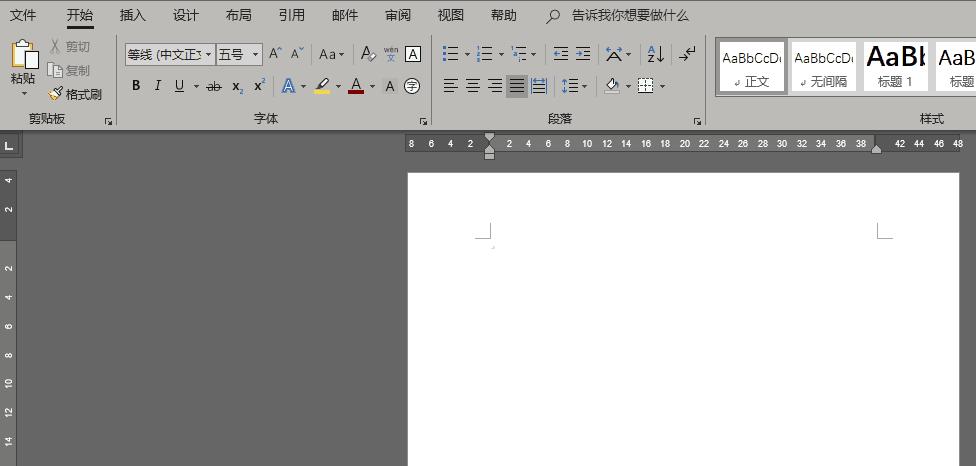Click the clear all formatting eraser icon
The width and height of the screenshot is (976, 466).
(367, 54)
